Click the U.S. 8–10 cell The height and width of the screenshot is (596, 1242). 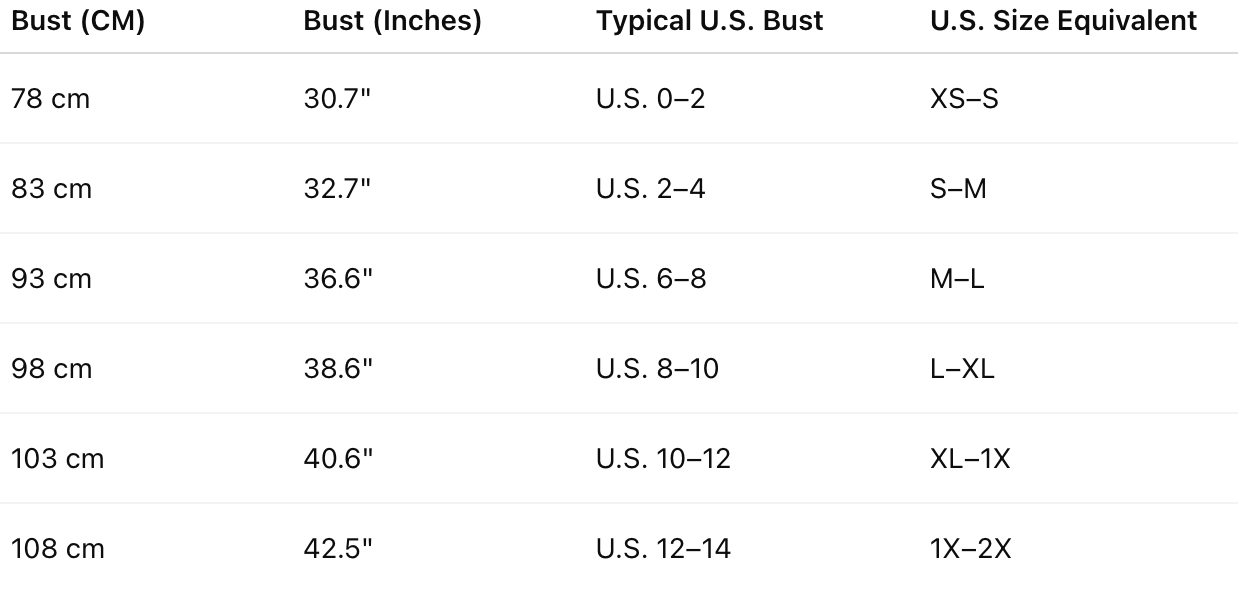[658, 369]
